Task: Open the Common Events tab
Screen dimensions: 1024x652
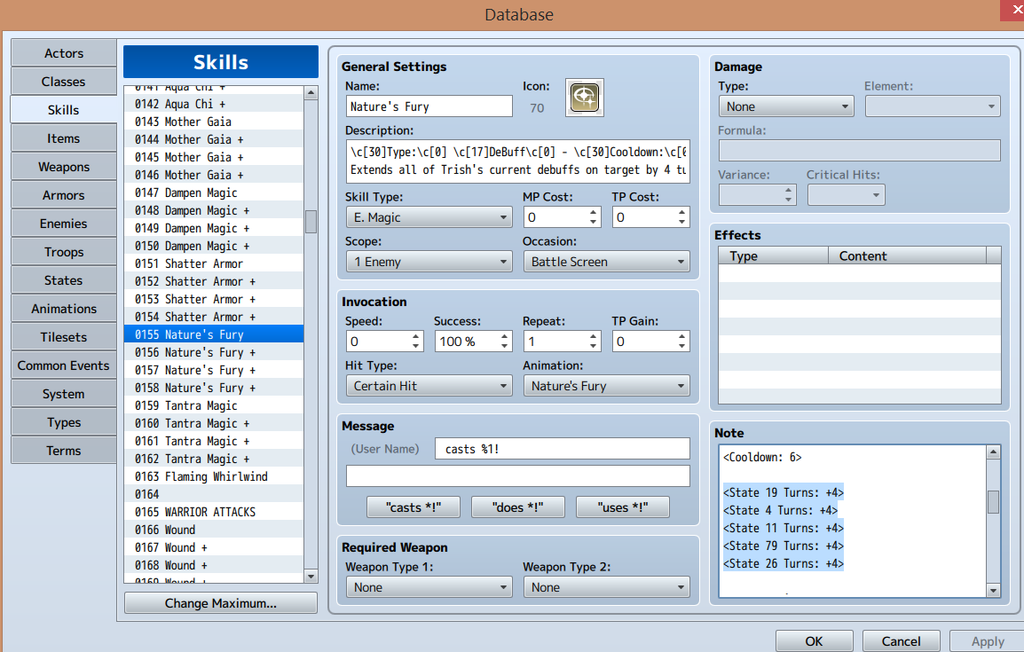Action: [x=64, y=366]
